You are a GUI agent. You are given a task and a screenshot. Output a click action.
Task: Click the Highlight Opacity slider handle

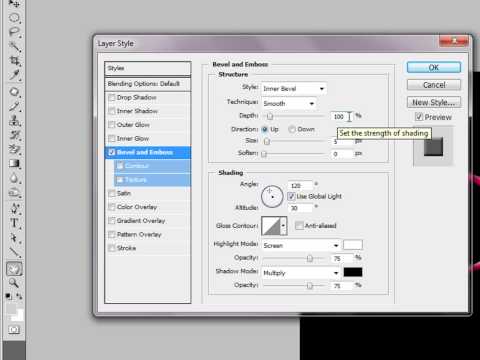click(310, 258)
